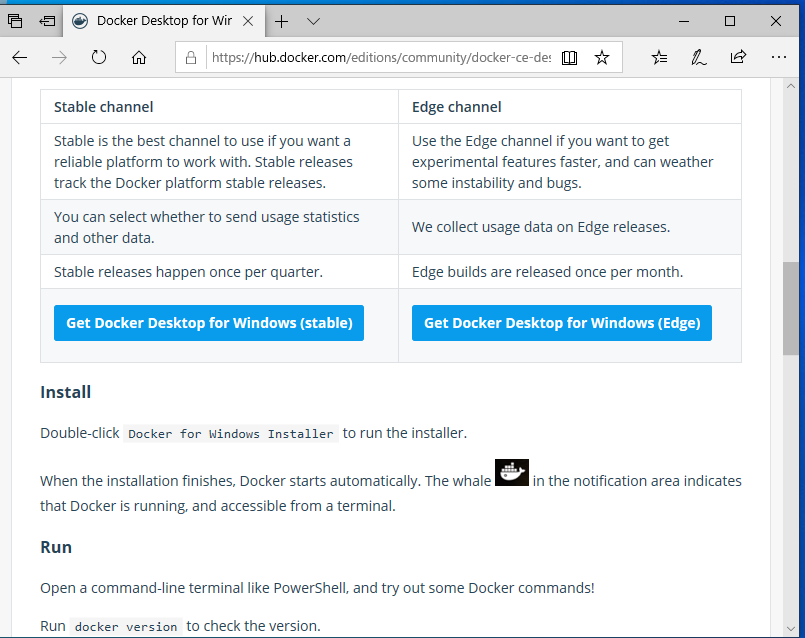Go back to previous page
Viewport: 805px width, 638px height.
tap(20, 57)
